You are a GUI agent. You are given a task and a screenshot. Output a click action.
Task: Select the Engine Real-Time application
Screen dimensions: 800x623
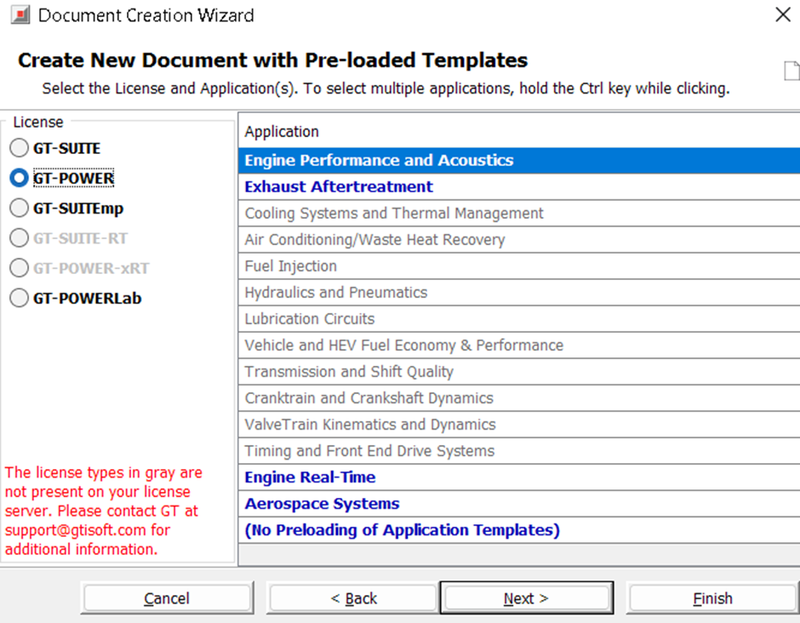[x=519, y=478]
